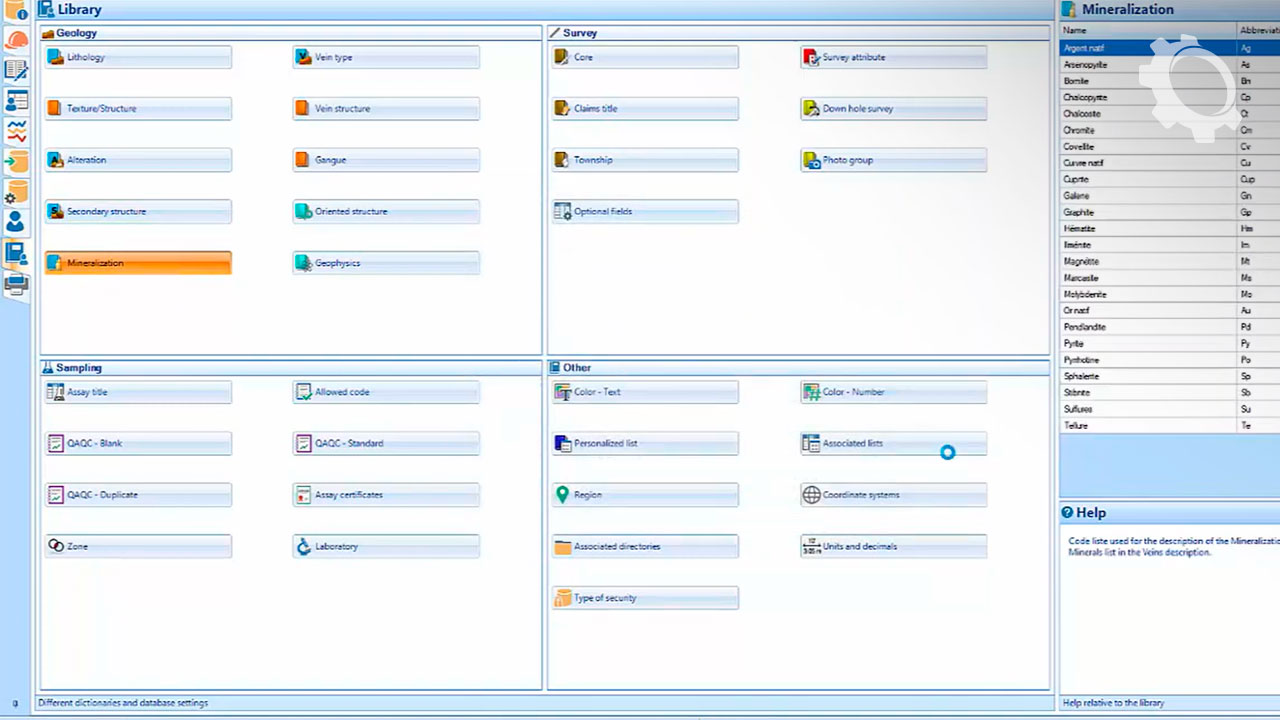
Task: Click the database info icon at sidebar top
Action: (16, 11)
